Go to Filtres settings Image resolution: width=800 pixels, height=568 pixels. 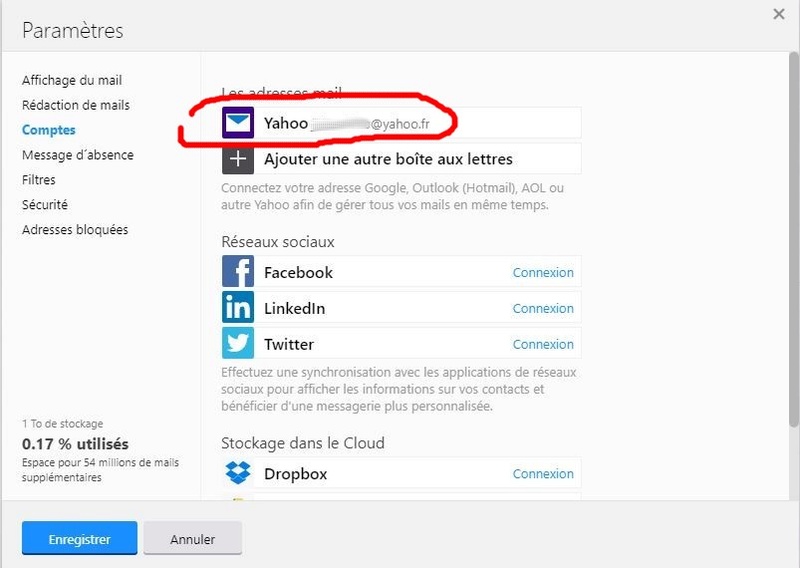39,180
